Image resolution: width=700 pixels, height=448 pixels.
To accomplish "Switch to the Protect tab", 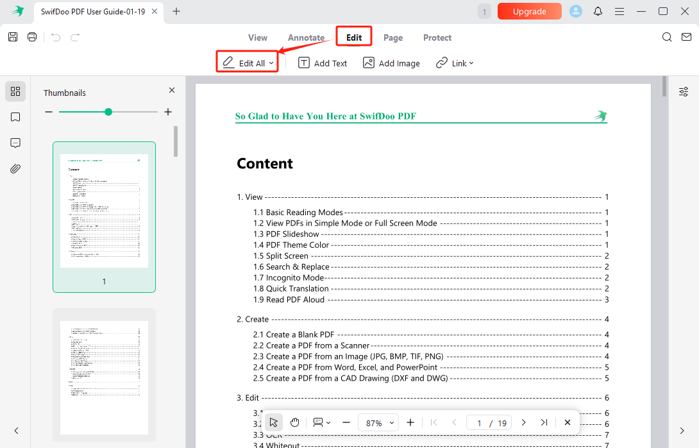I will (438, 37).
